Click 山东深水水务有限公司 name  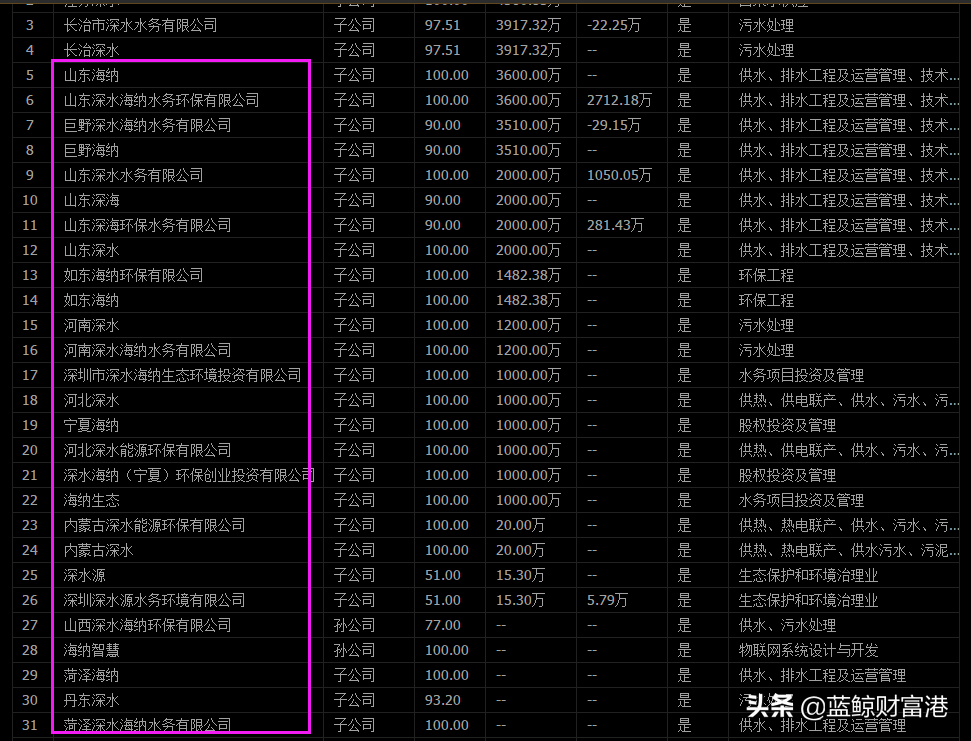click(x=133, y=175)
